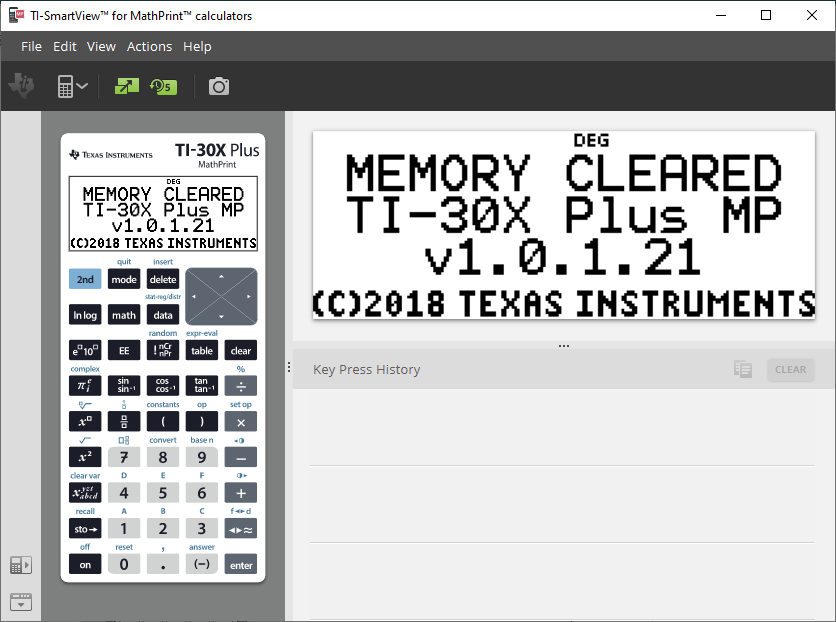This screenshot has height=622, width=836.
Task: Open the calculator model selection dropdown
Action: [x=72, y=87]
